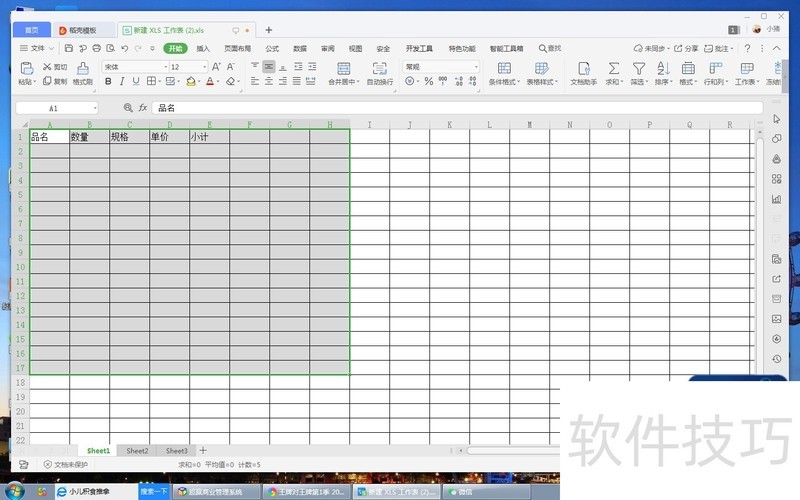Click the Cut (剪切) scissors icon

pyautogui.click(x=47, y=67)
